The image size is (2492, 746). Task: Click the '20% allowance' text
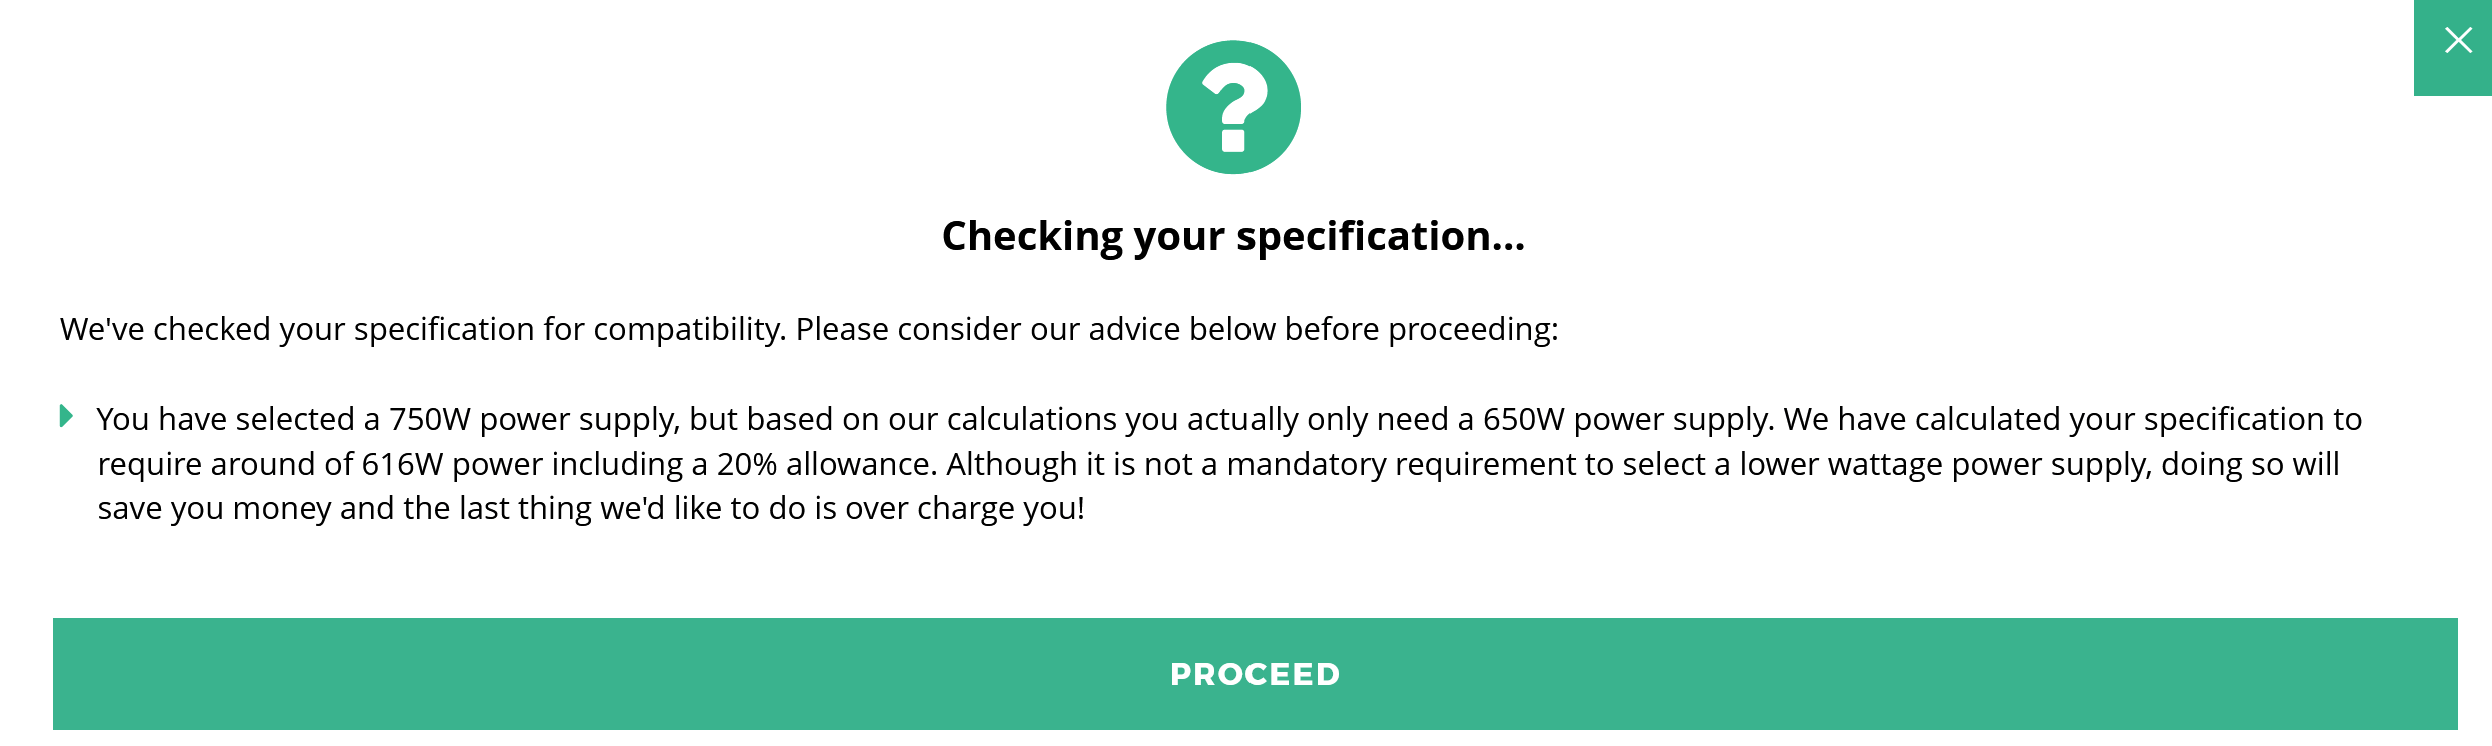pos(825,464)
